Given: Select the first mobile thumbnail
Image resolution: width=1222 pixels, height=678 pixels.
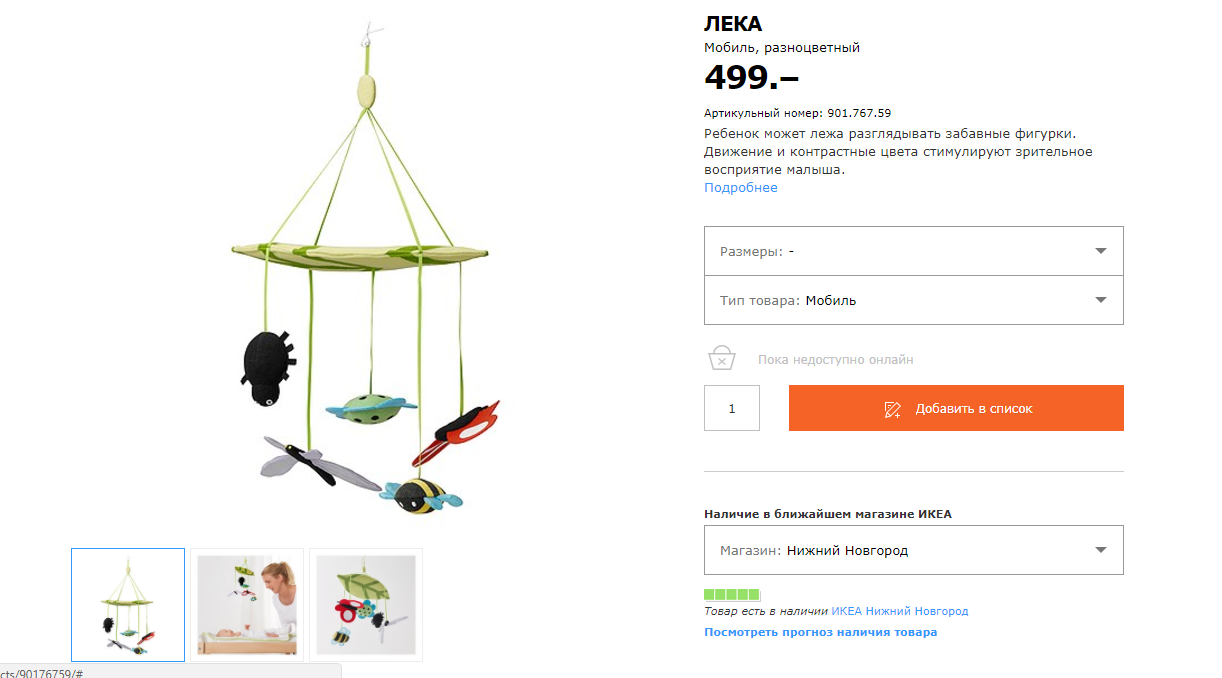Looking at the screenshot, I should [128, 605].
